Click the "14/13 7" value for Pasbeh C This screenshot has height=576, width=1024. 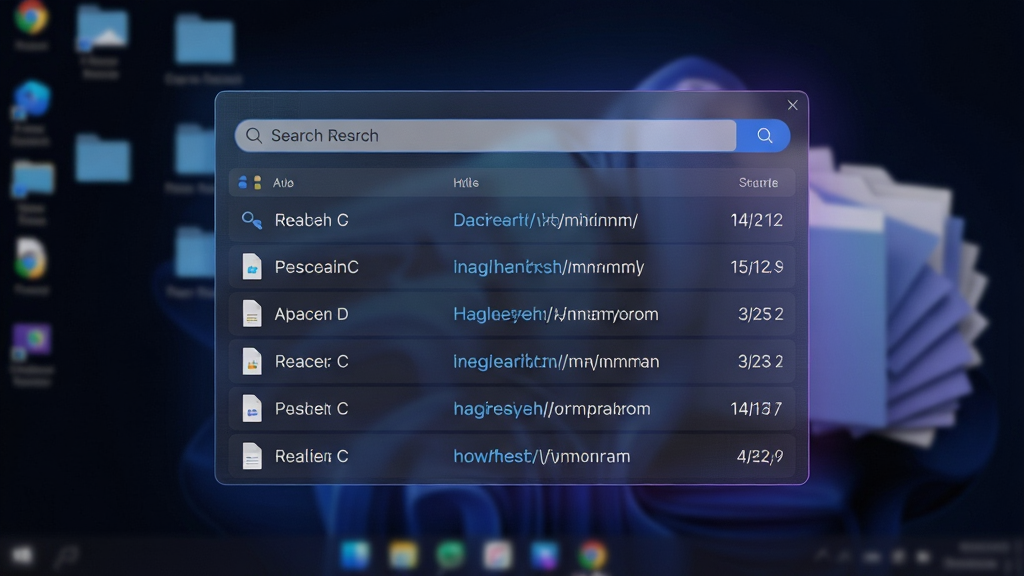(x=756, y=409)
